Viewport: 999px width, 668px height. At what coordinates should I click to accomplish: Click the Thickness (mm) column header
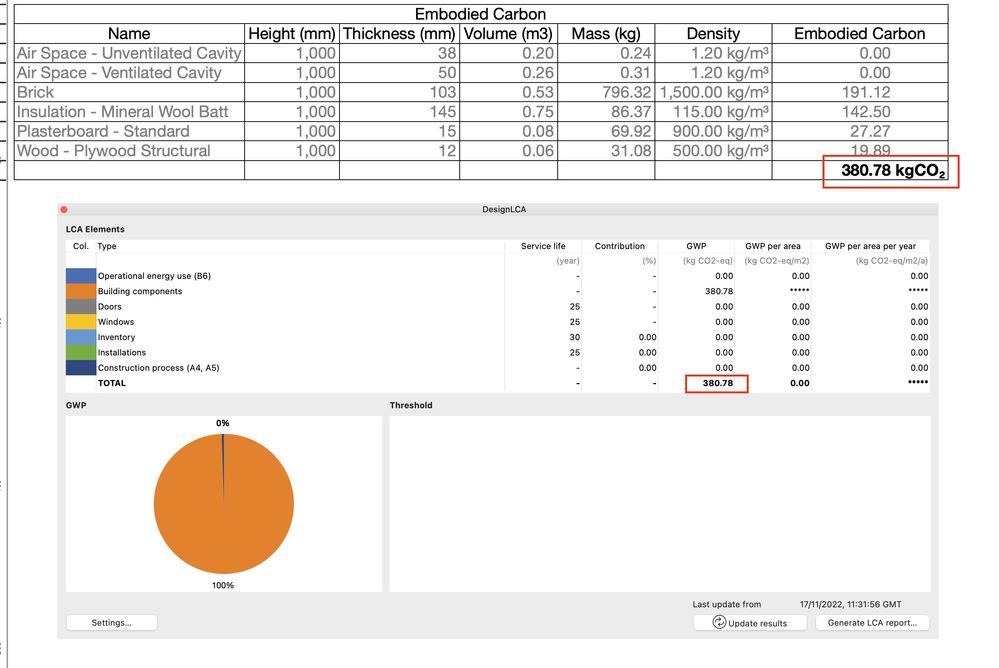click(x=399, y=34)
